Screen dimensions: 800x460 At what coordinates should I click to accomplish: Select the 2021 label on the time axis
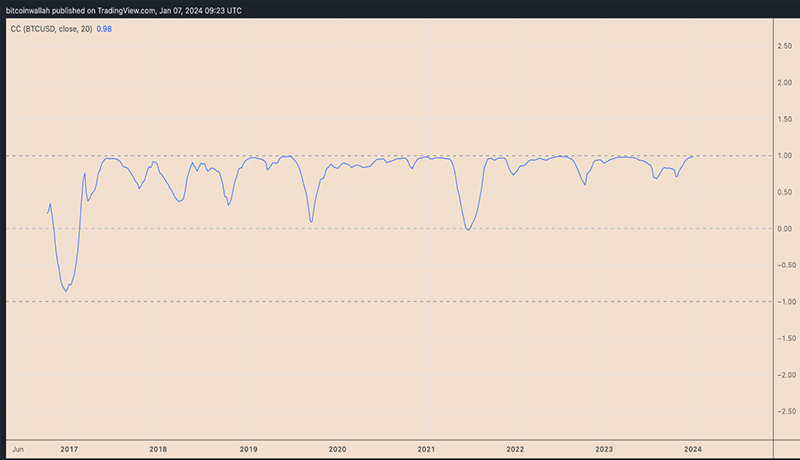click(426, 449)
